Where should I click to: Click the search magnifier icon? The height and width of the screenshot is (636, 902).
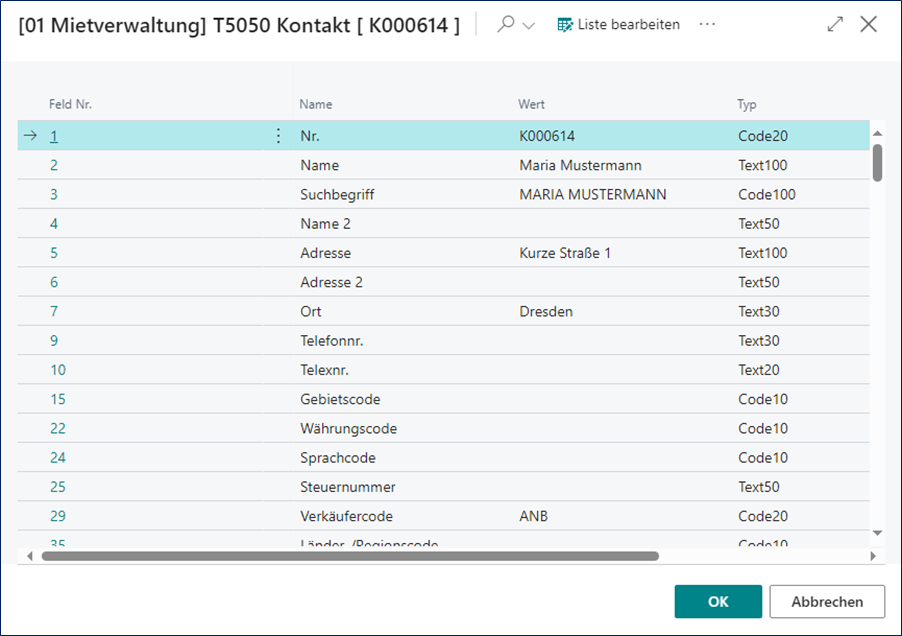(506, 24)
